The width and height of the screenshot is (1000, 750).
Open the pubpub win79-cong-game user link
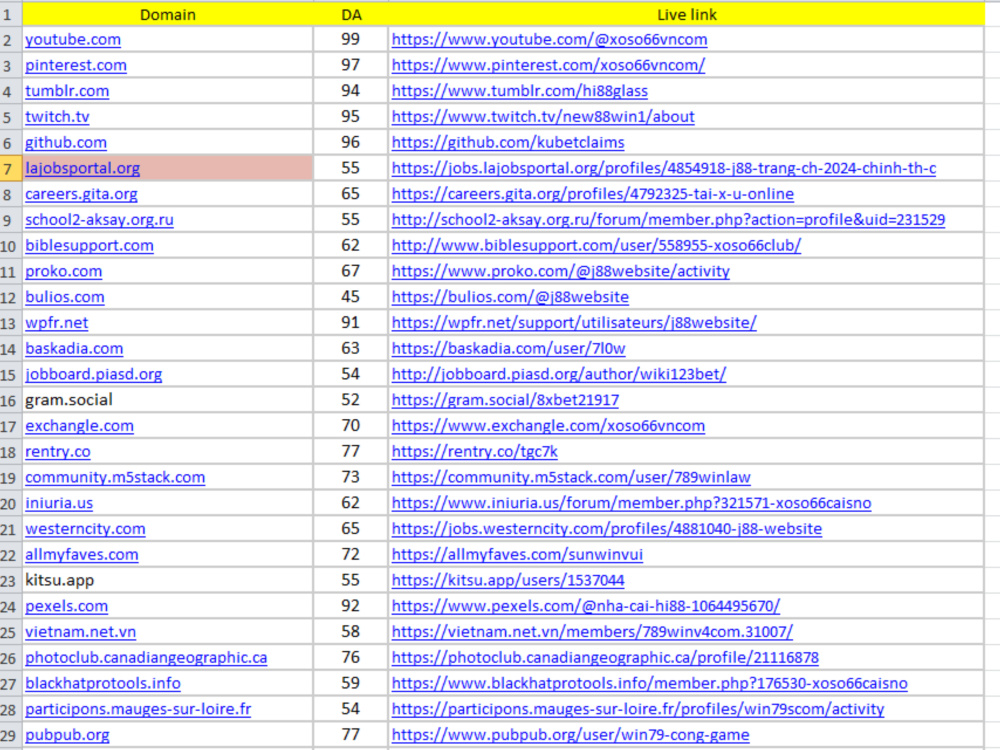click(x=570, y=735)
